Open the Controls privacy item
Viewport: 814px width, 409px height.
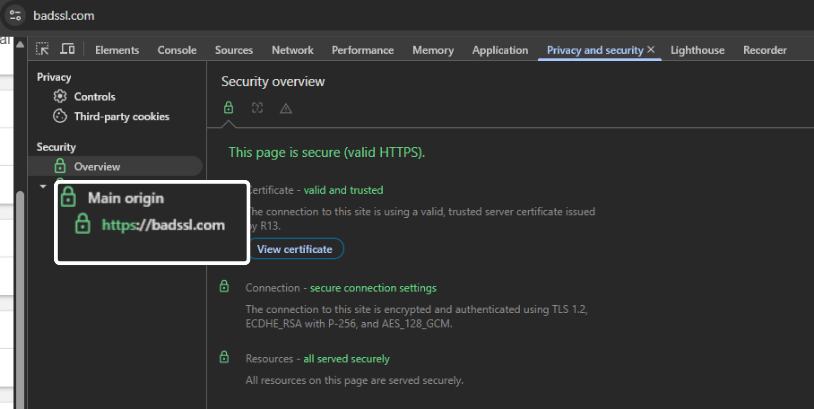point(94,97)
